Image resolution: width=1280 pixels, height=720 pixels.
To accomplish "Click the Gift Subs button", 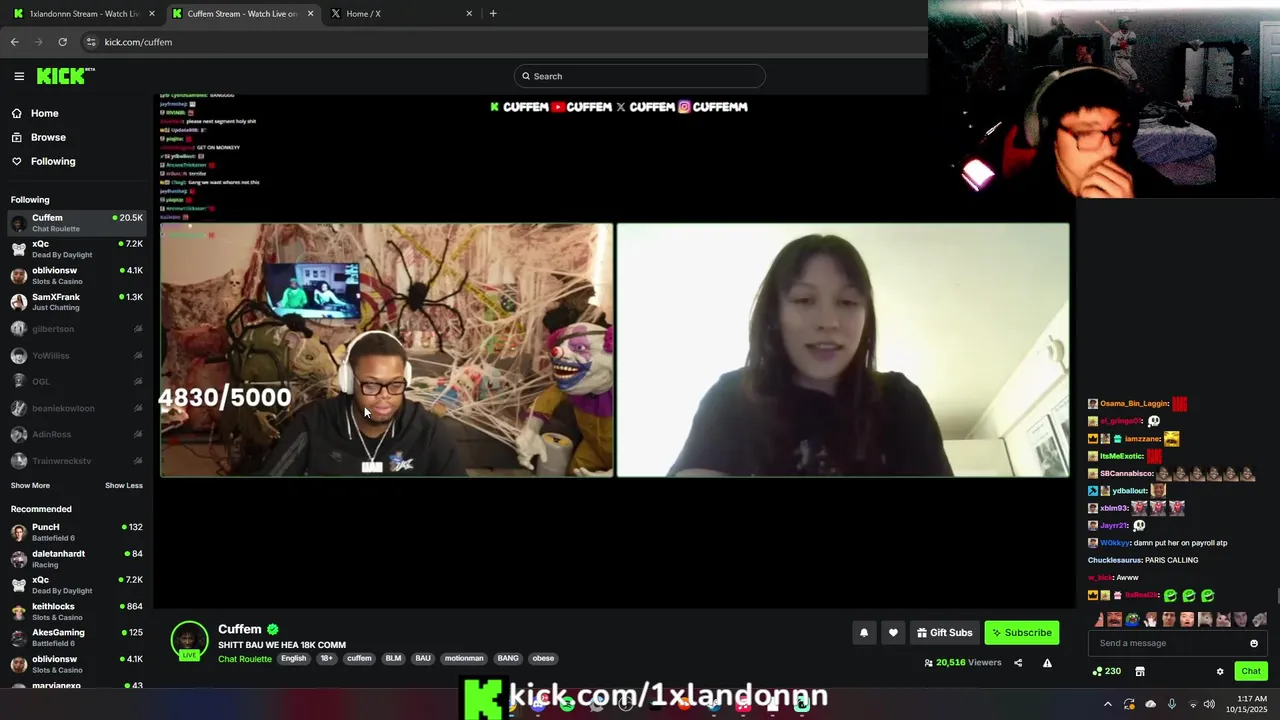I will point(945,633).
